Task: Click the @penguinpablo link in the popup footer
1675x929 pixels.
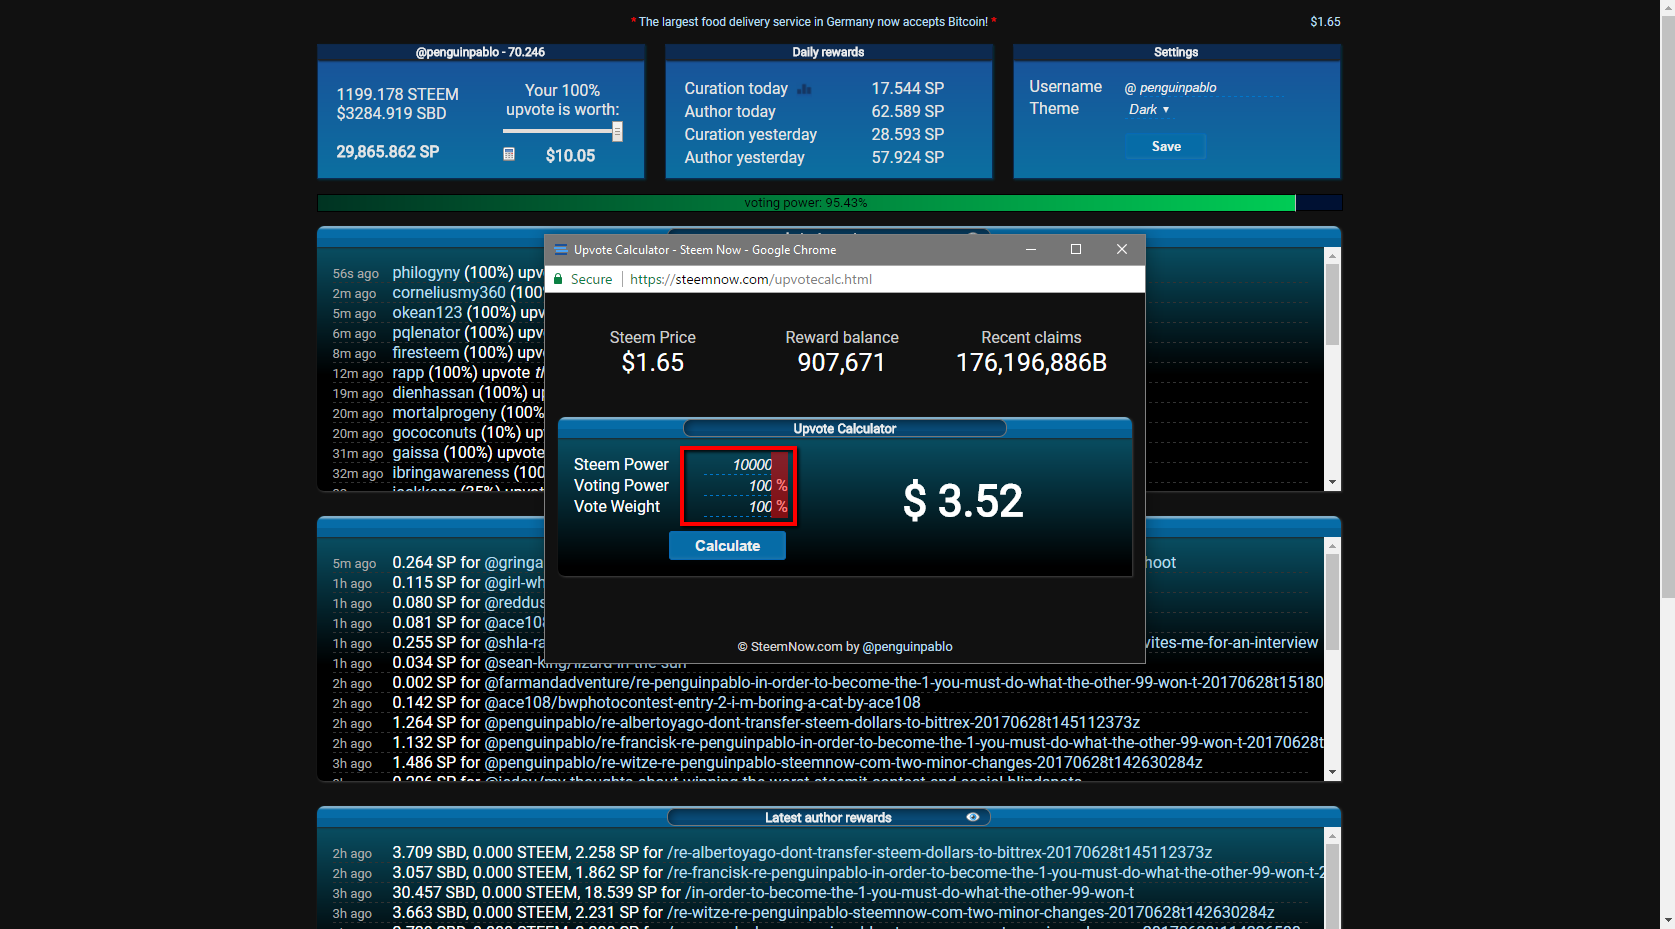Action: pyautogui.click(x=908, y=647)
